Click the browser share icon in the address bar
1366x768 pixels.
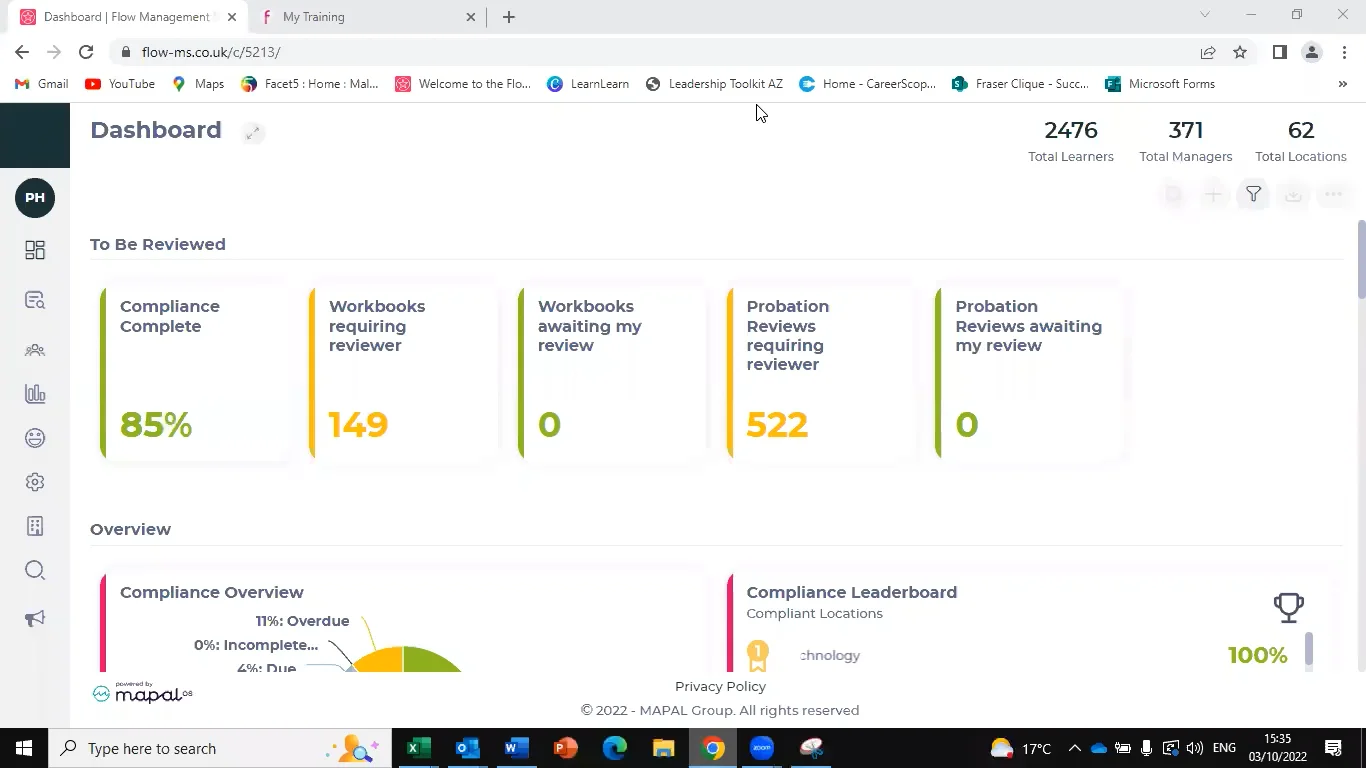[1208, 52]
